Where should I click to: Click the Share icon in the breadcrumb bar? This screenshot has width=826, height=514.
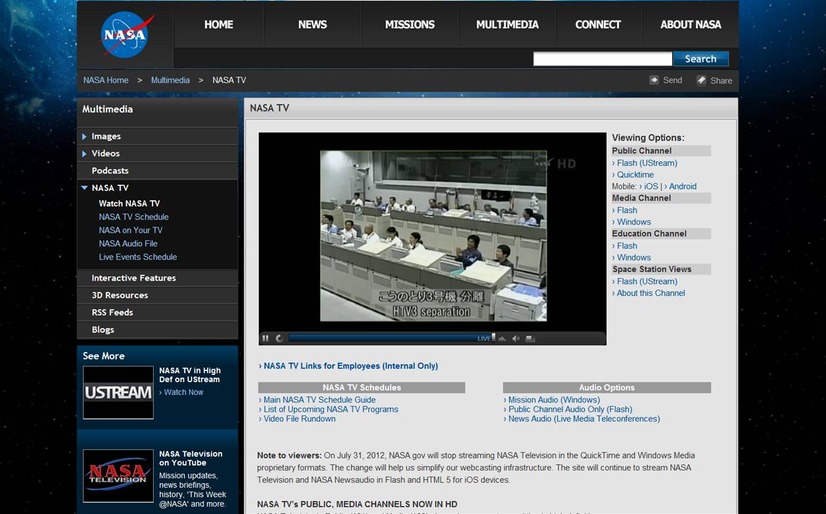click(701, 80)
